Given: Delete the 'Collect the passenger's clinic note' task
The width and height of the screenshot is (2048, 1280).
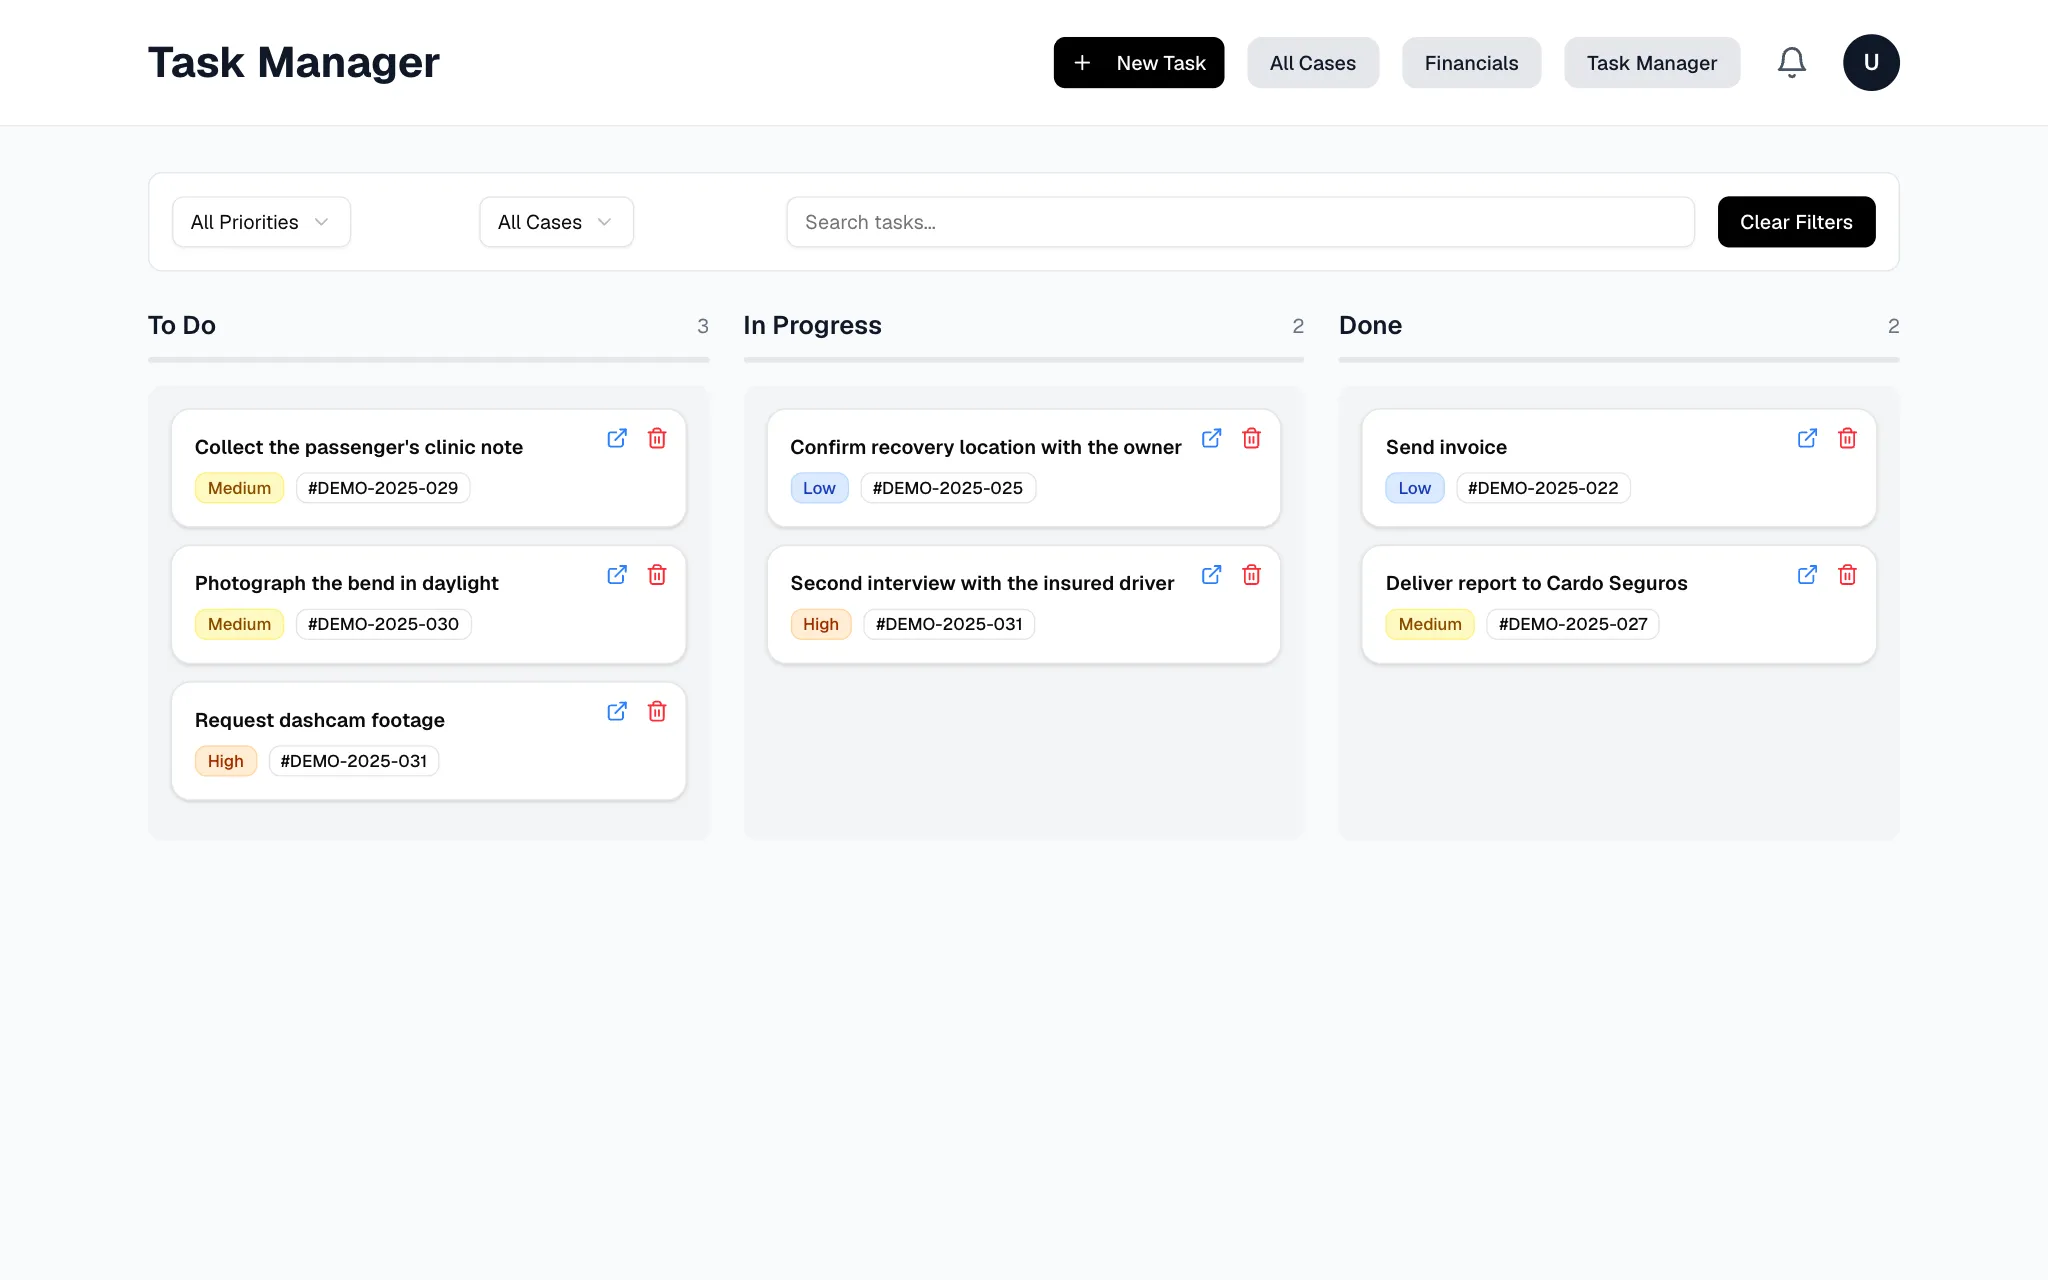Looking at the screenshot, I should click(x=657, y=438).
